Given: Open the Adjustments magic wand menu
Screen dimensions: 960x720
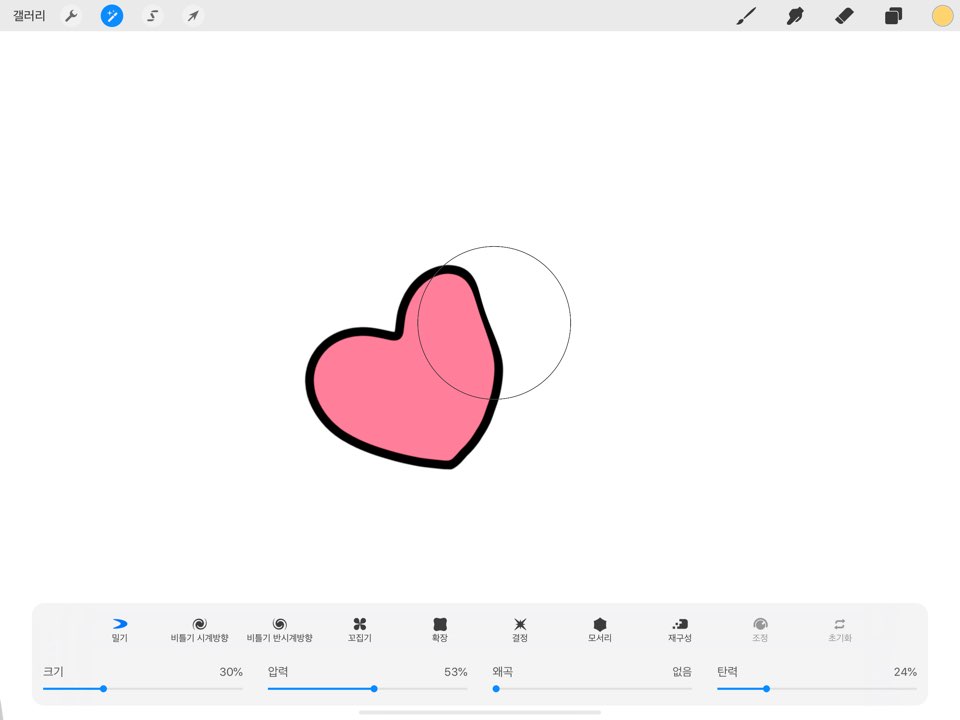Looking at the screenshot, I should point(111,16).
